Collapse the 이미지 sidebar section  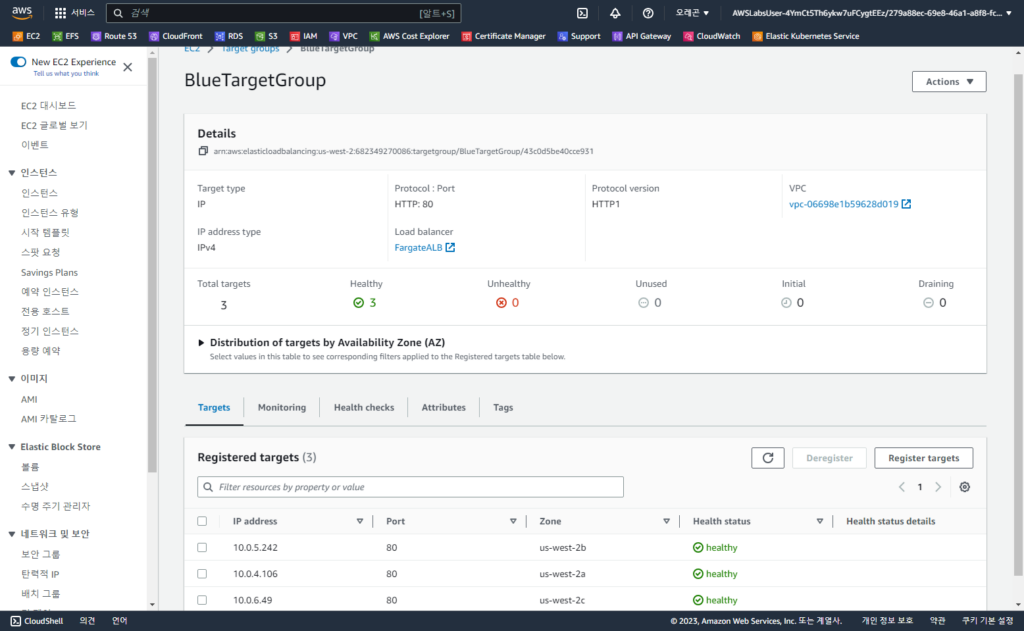(x=12, y=378)
